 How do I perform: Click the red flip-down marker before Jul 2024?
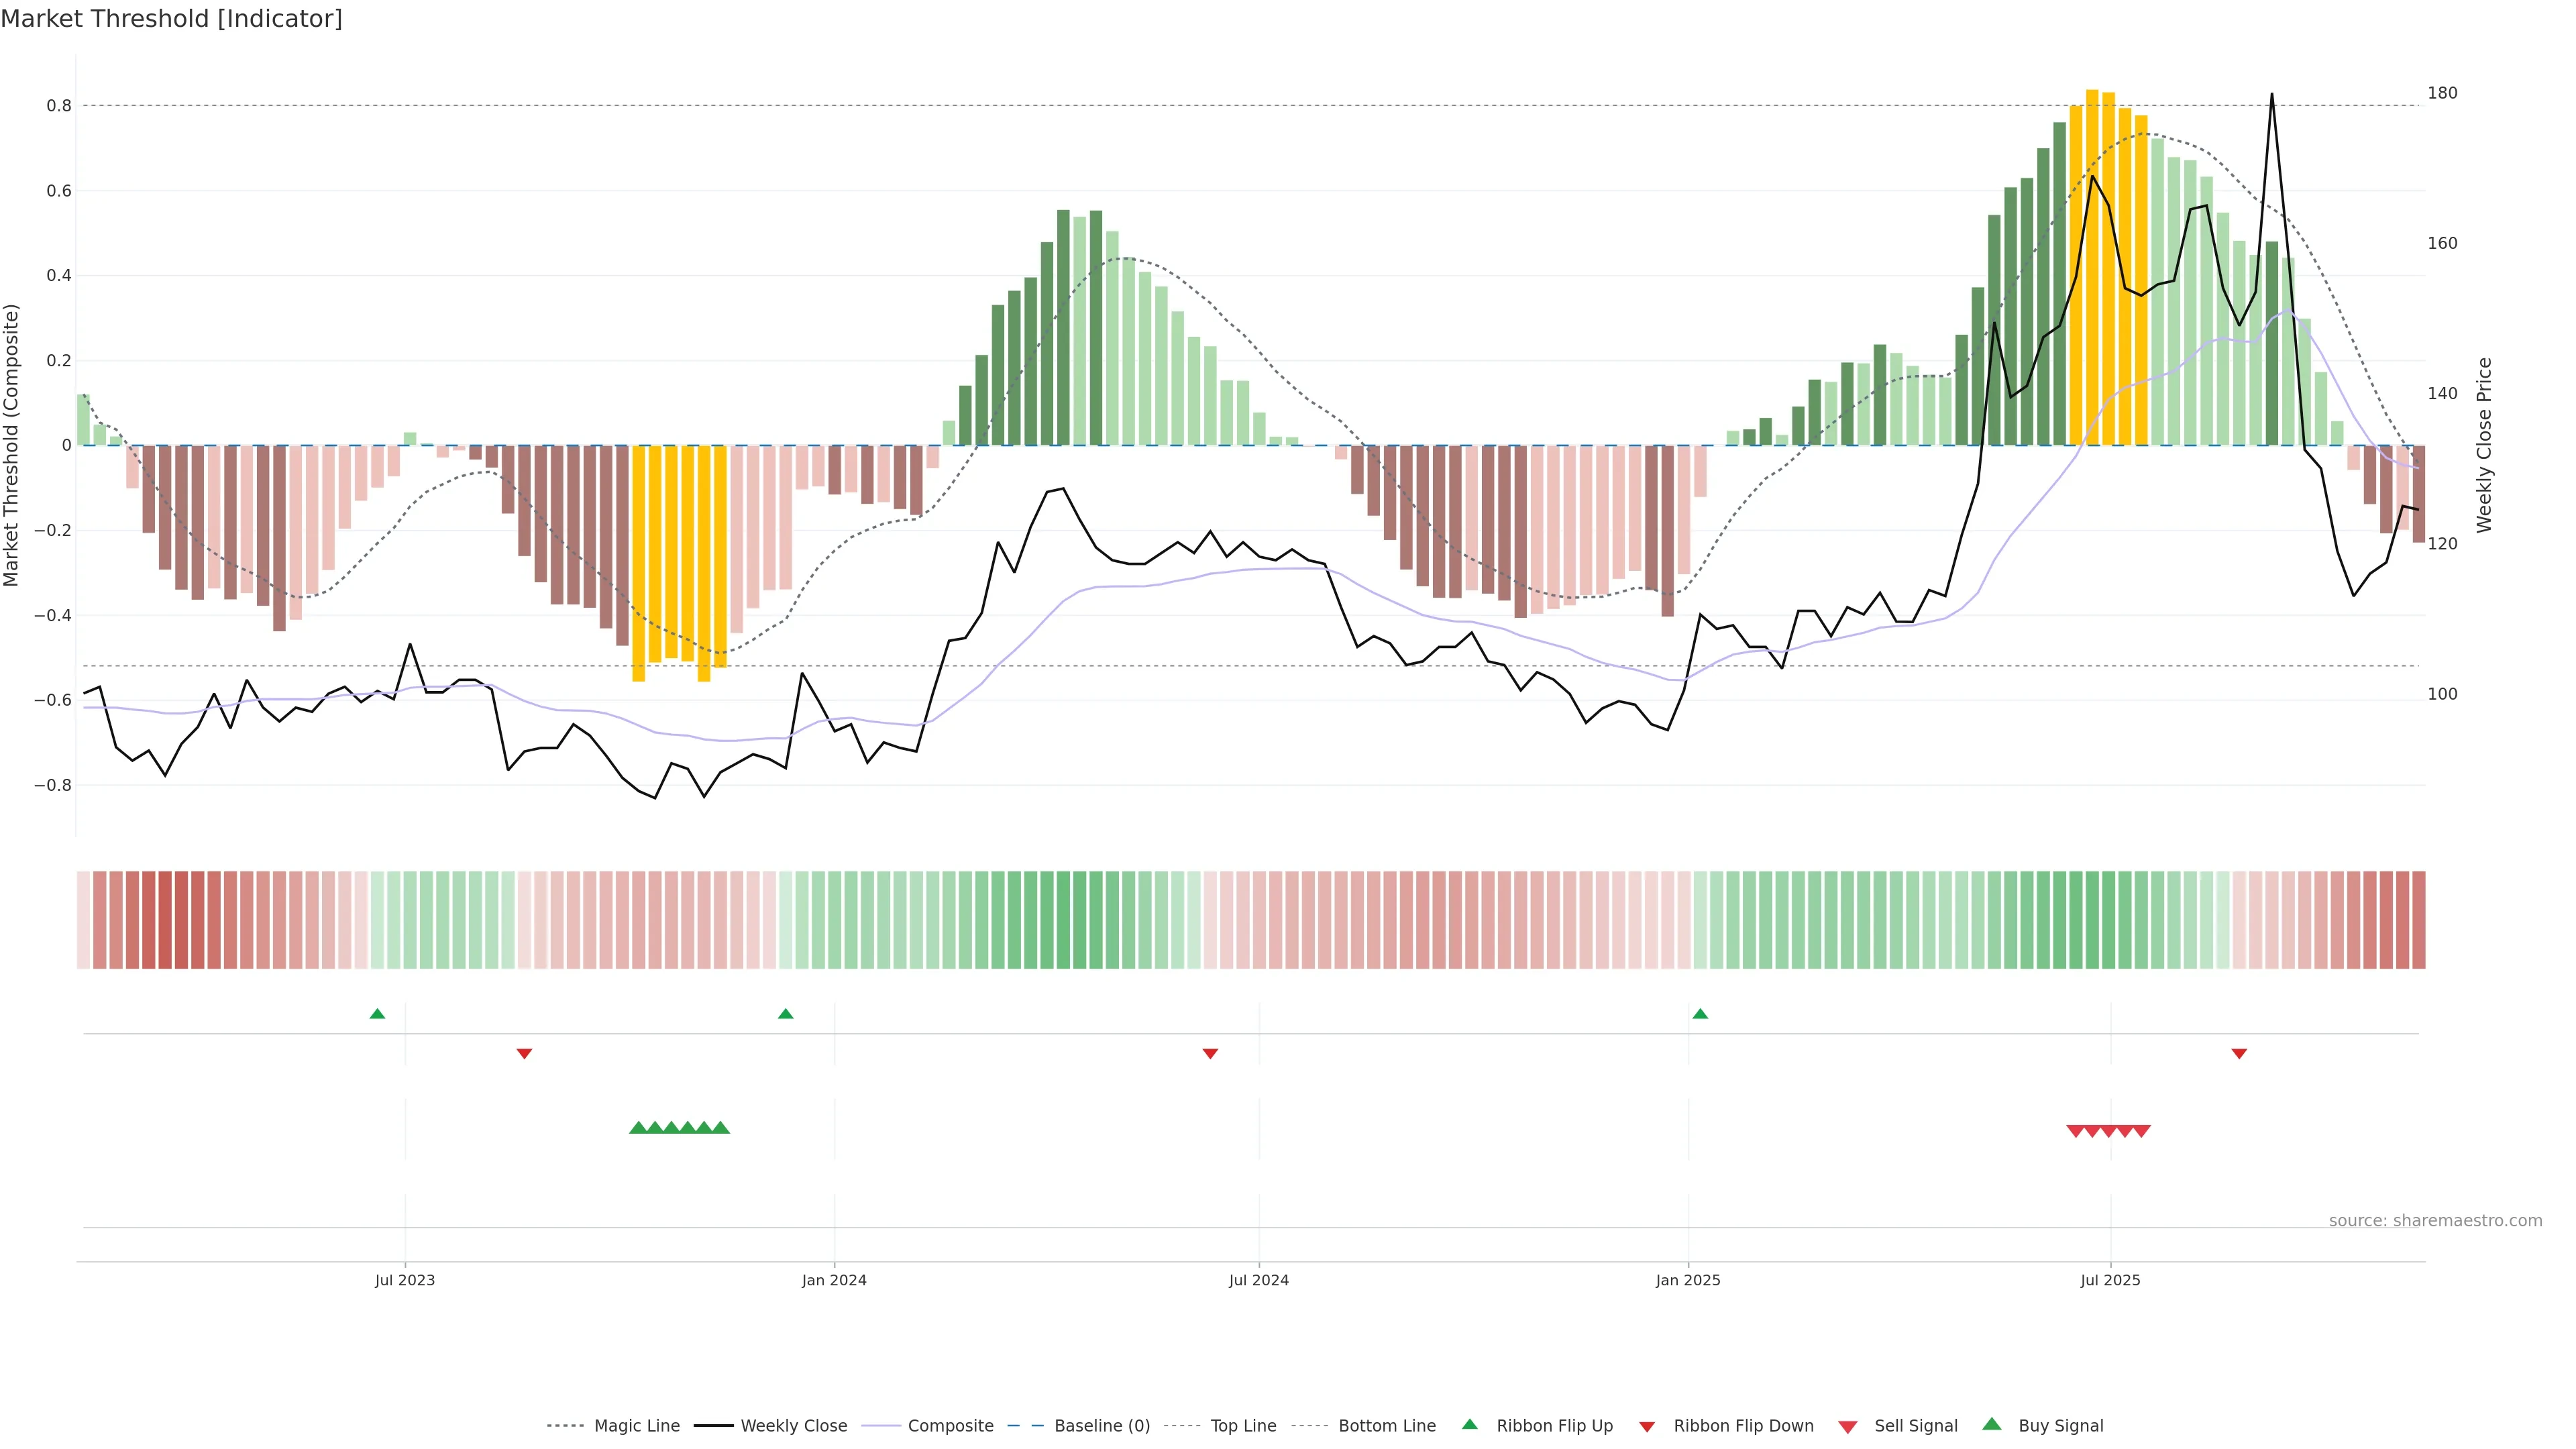click(1210, 1053)
